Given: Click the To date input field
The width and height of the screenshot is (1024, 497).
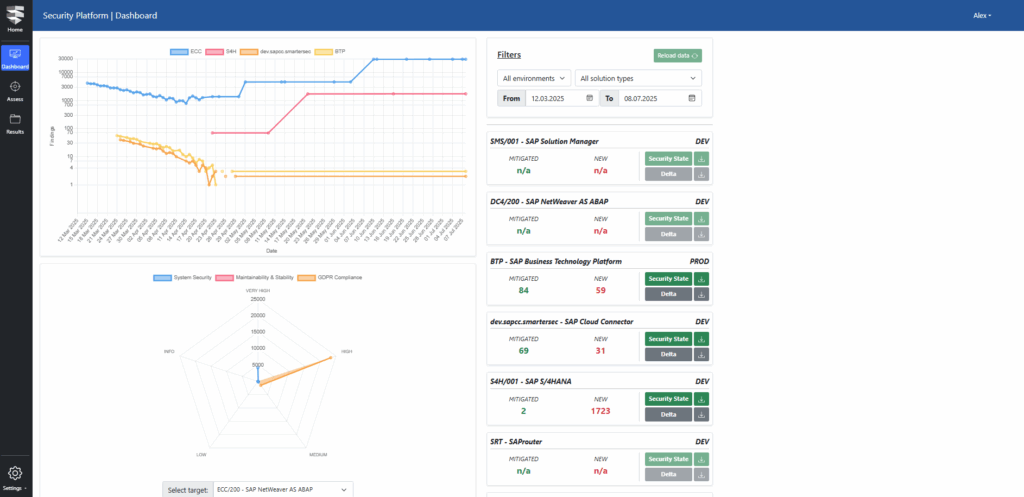Looking at the screenshot, I should (x=650, y=98).
